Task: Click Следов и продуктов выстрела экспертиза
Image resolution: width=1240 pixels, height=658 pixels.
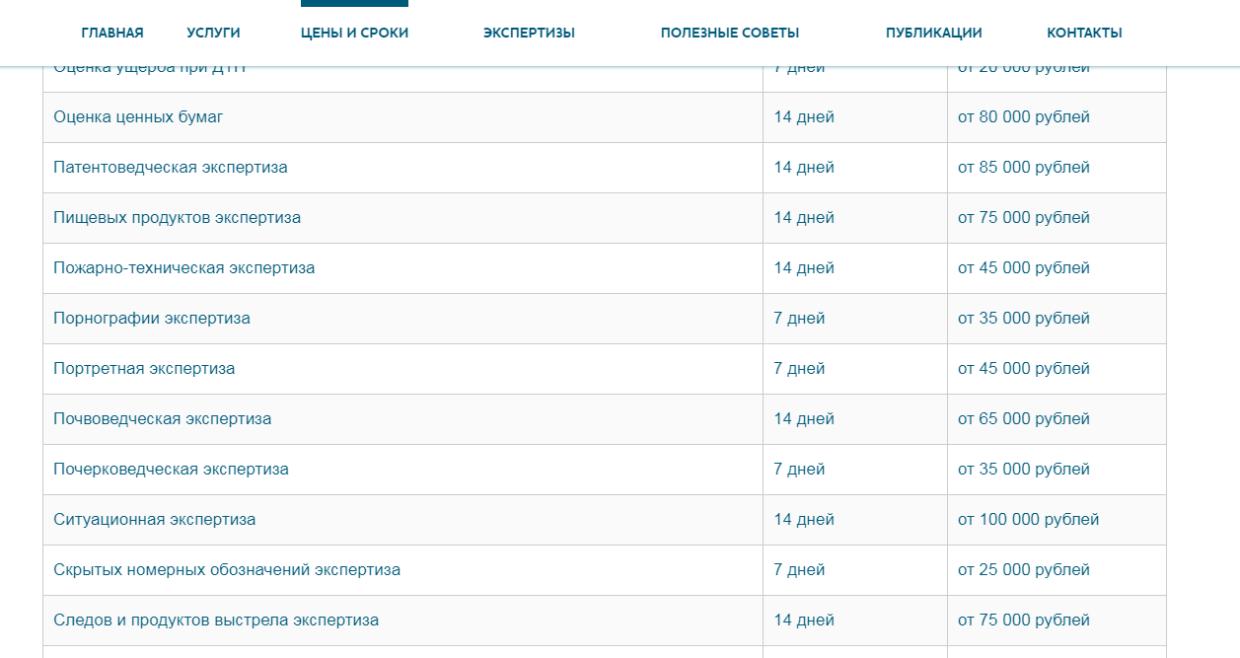Action: click(216, 620)
